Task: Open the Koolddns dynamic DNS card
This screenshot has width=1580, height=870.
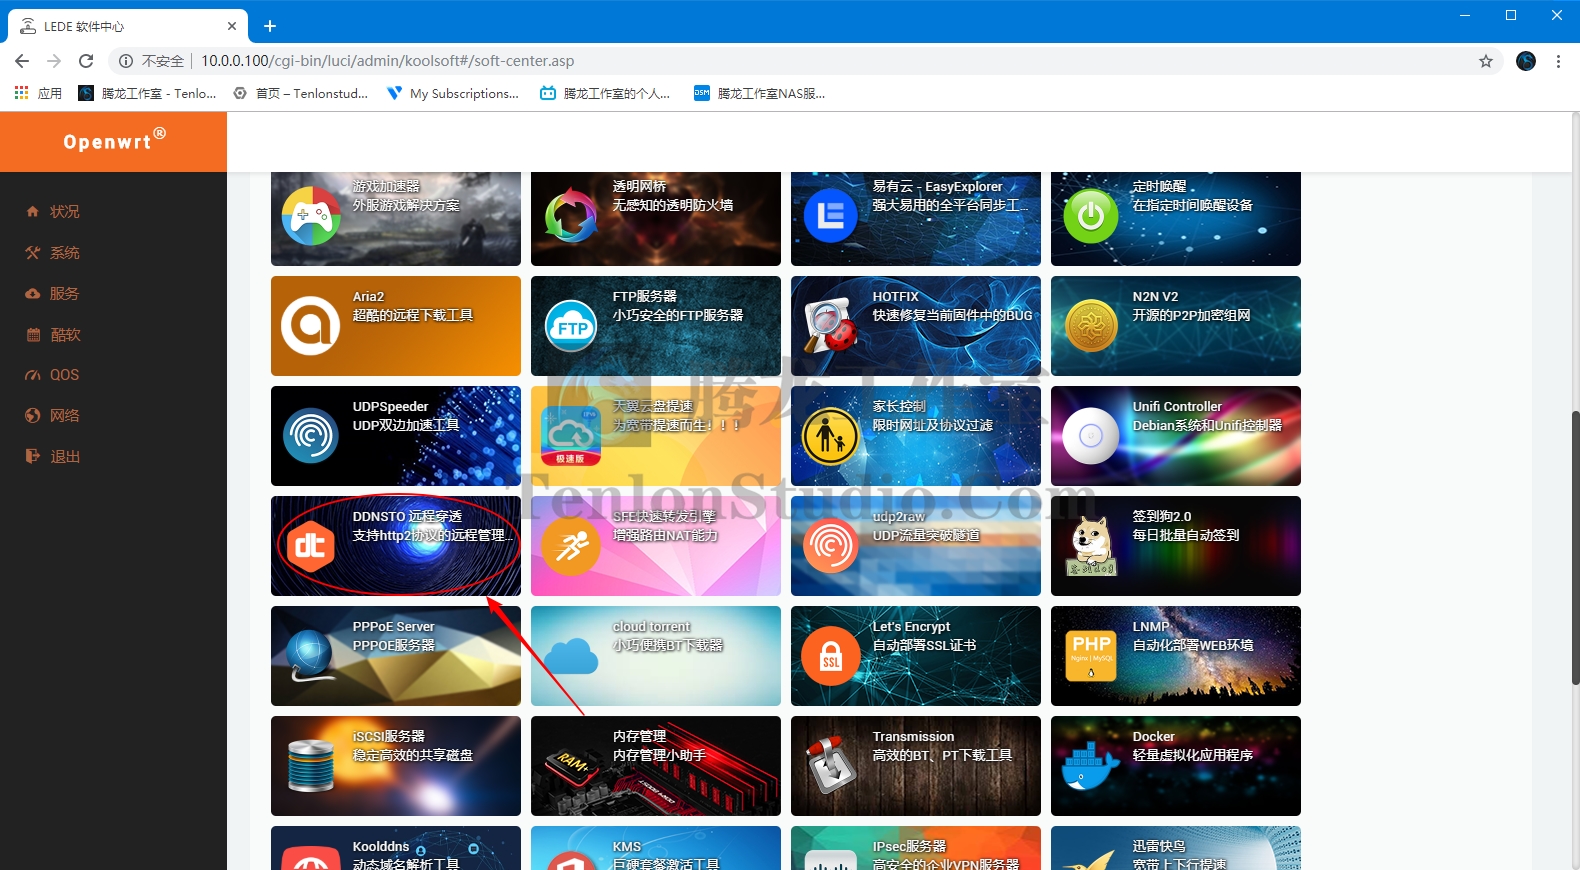Action: [x=396, y=848]
